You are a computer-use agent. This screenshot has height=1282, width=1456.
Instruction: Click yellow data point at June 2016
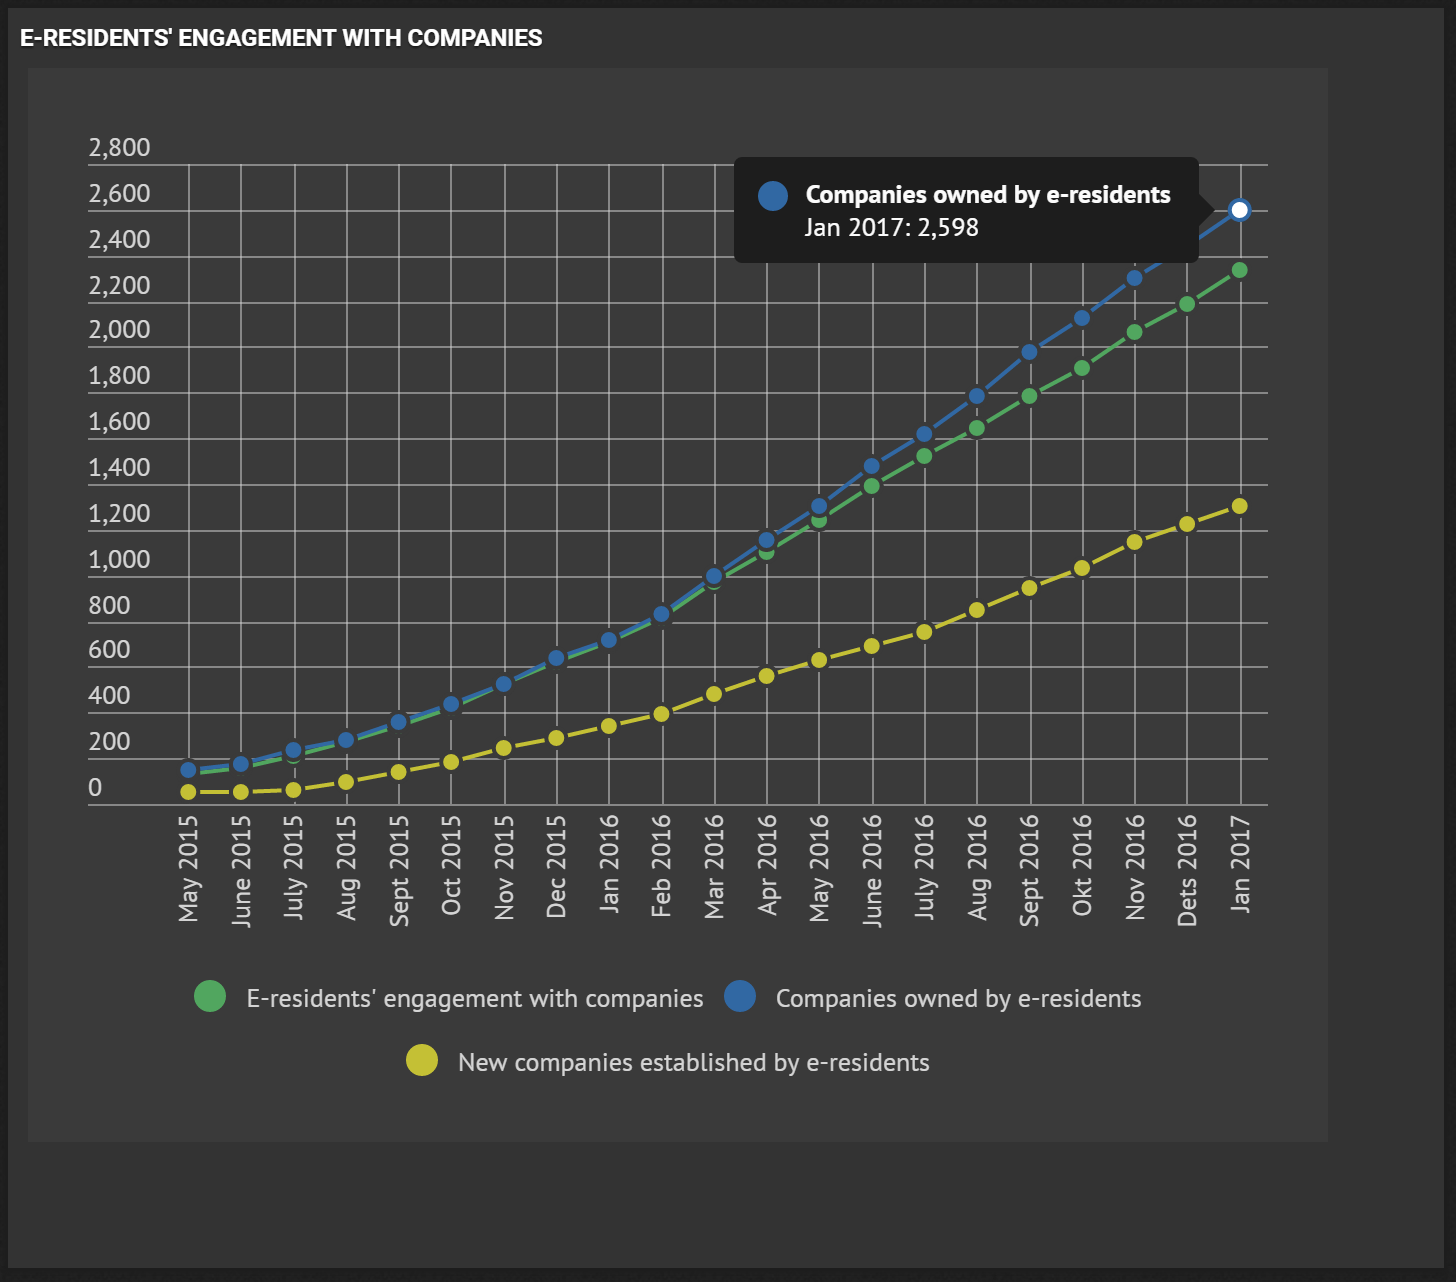click(x=871, y=646)
